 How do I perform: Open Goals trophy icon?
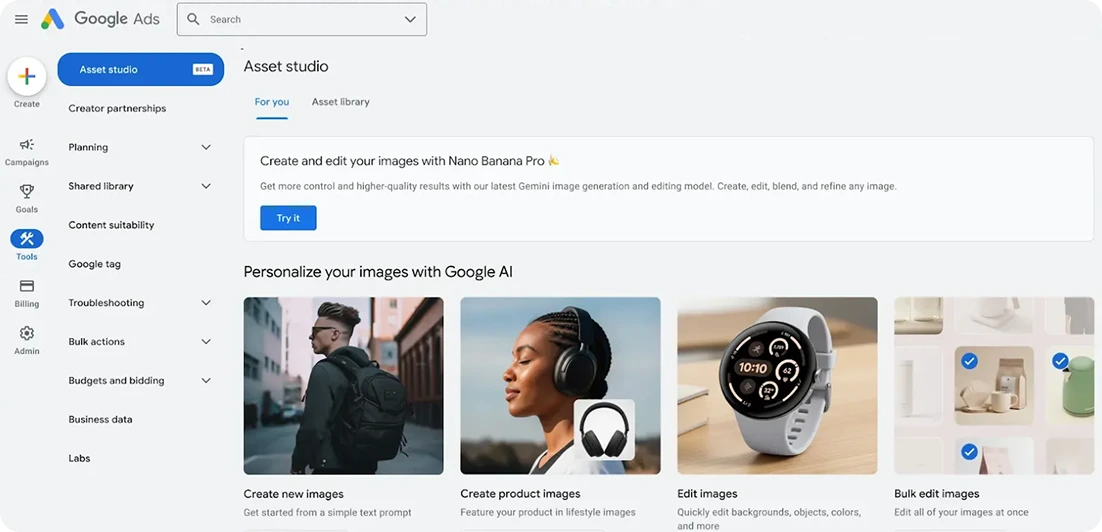(27, 191)
